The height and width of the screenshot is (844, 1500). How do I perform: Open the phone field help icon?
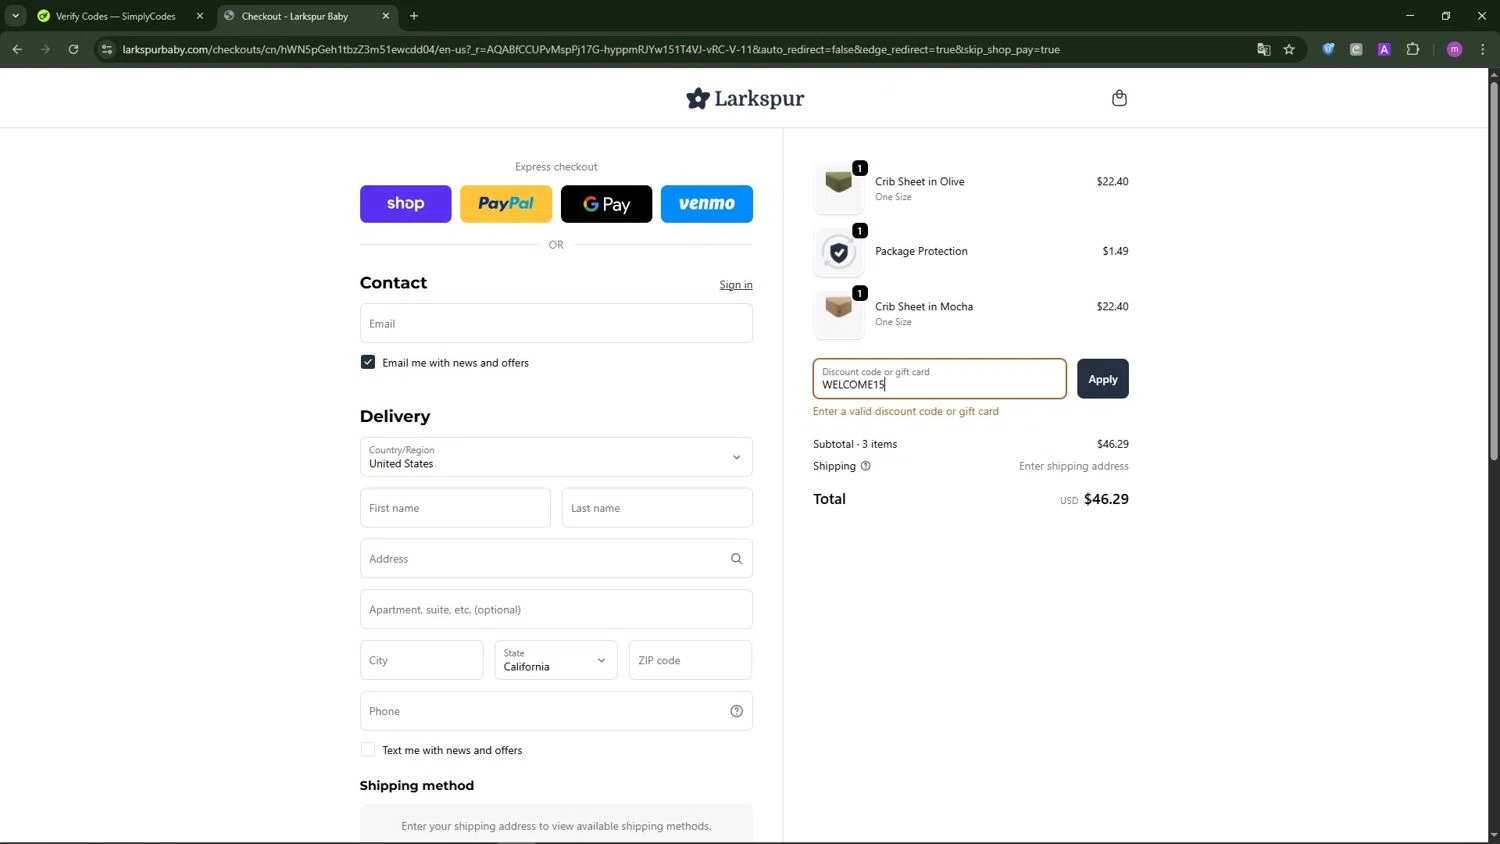(x=736, y=711)
